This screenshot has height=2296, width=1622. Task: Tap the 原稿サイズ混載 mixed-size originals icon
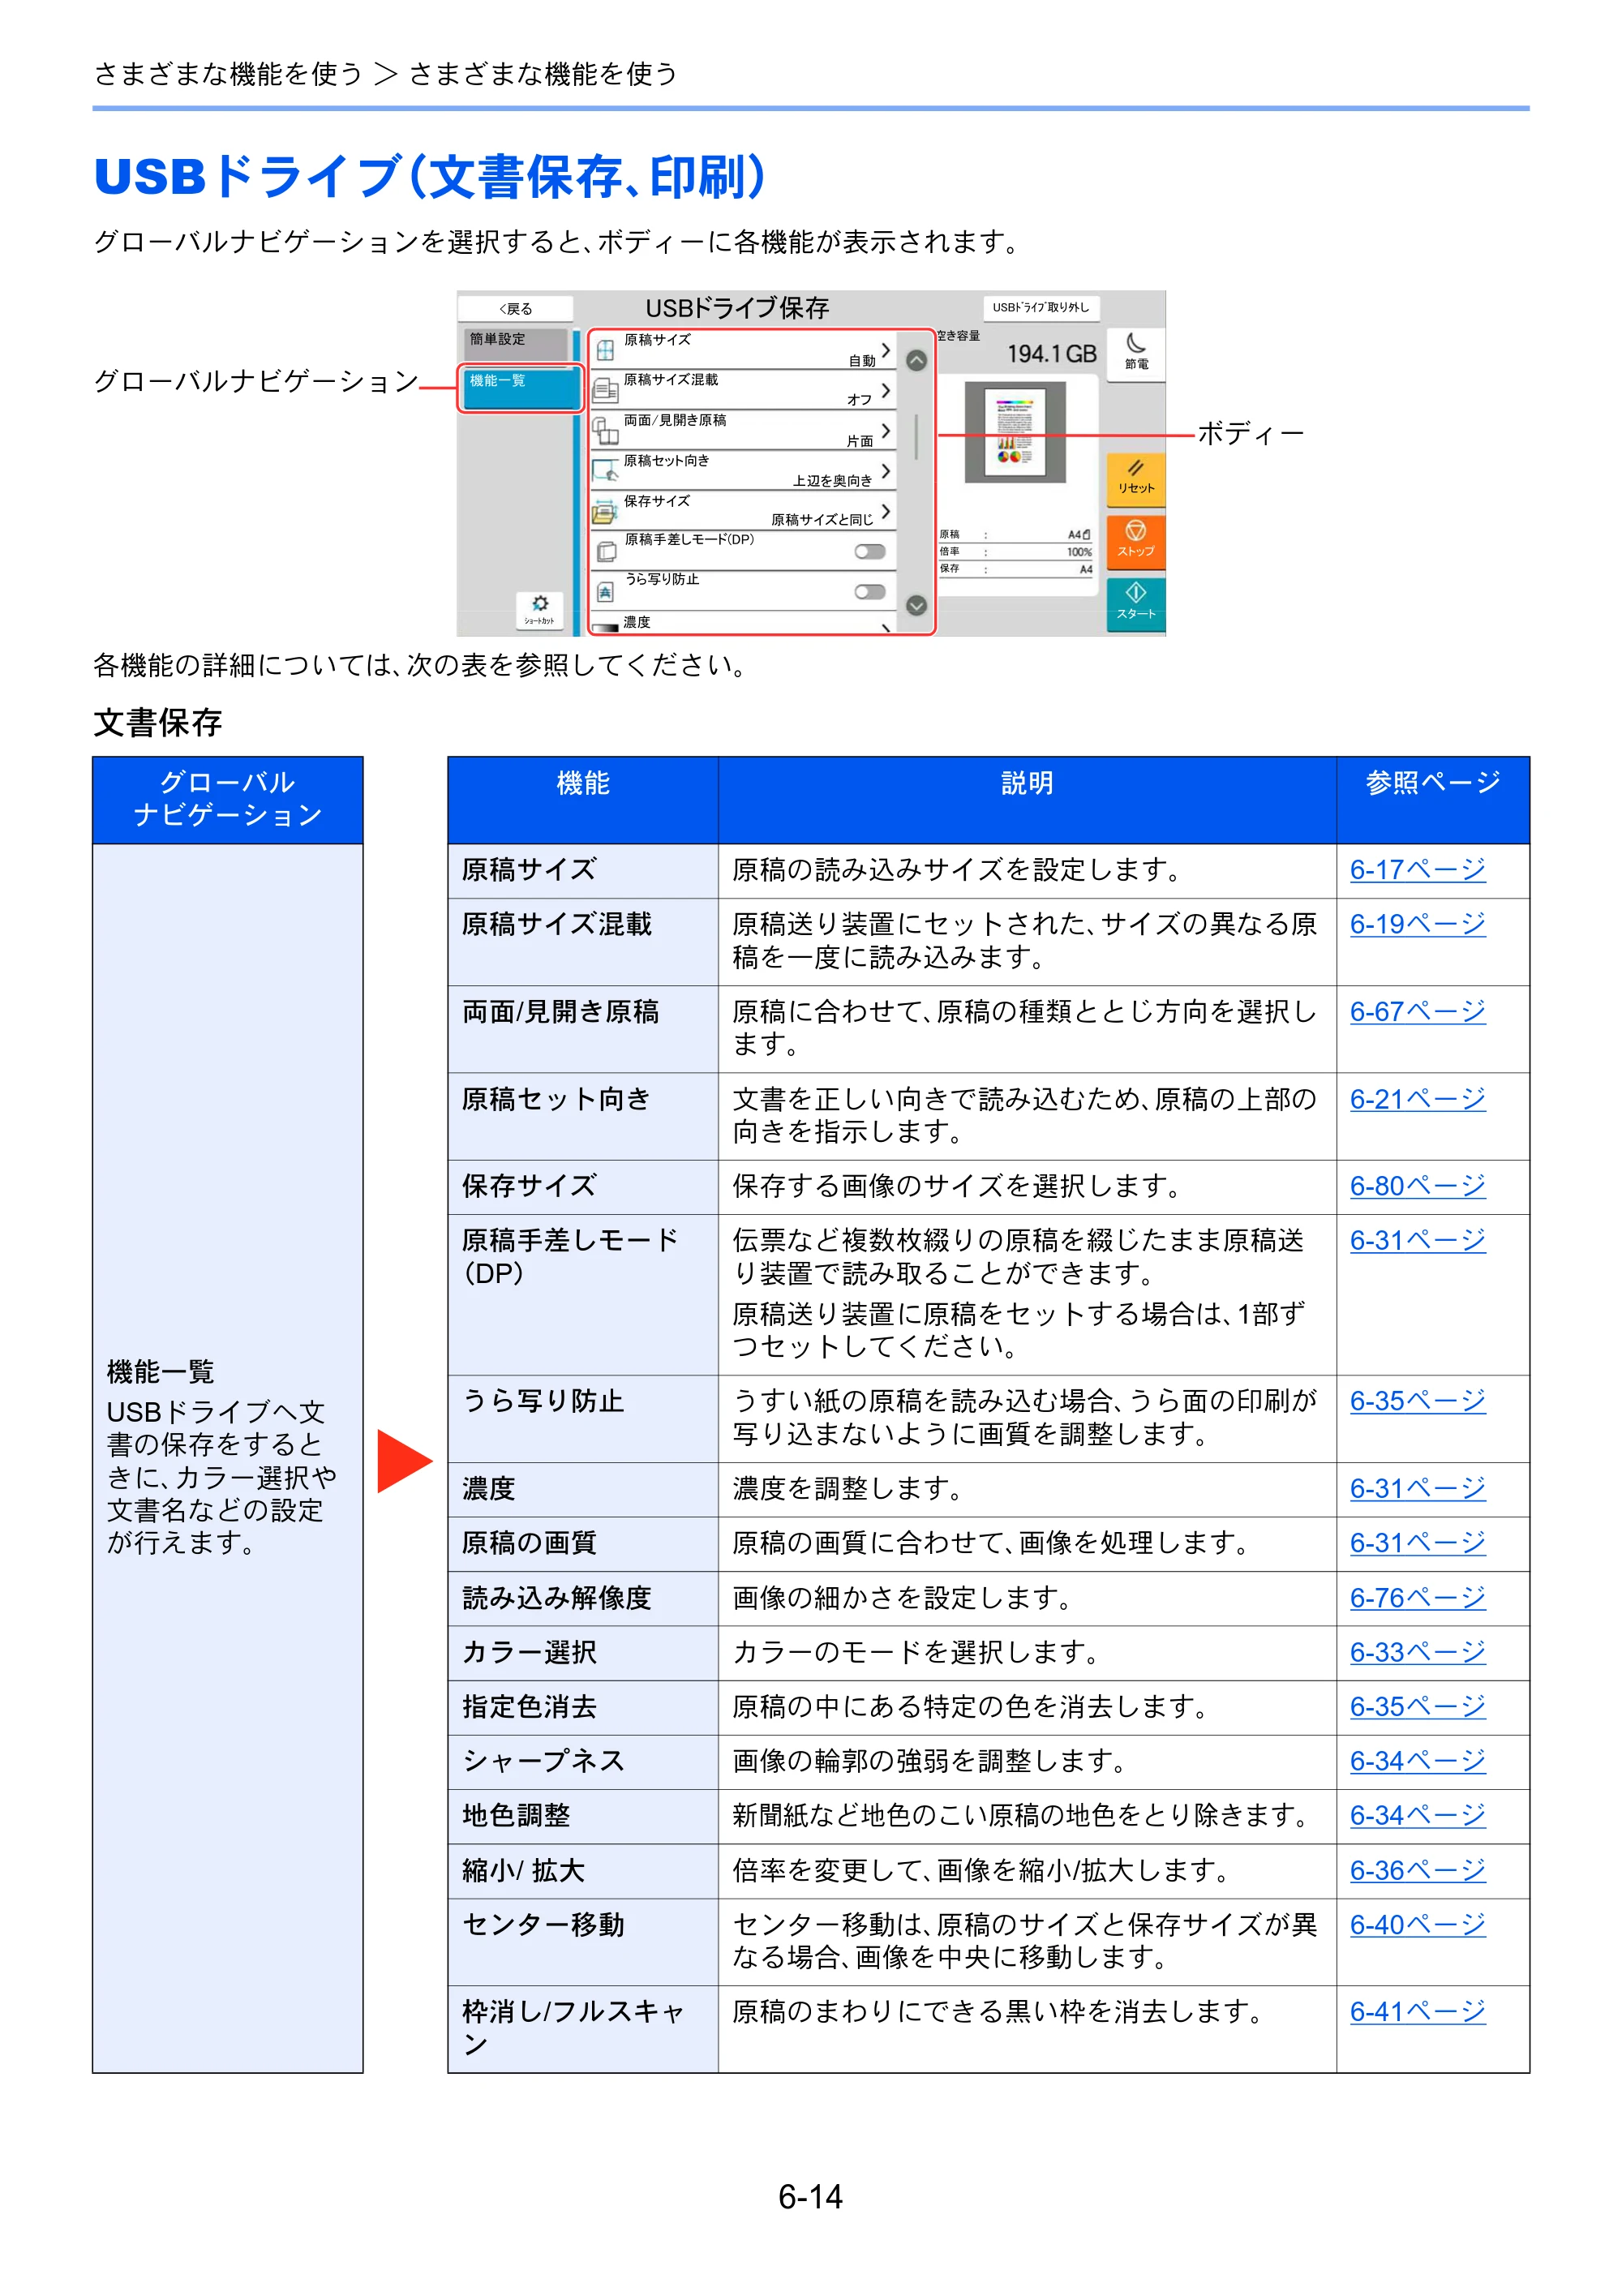(605, 390)
